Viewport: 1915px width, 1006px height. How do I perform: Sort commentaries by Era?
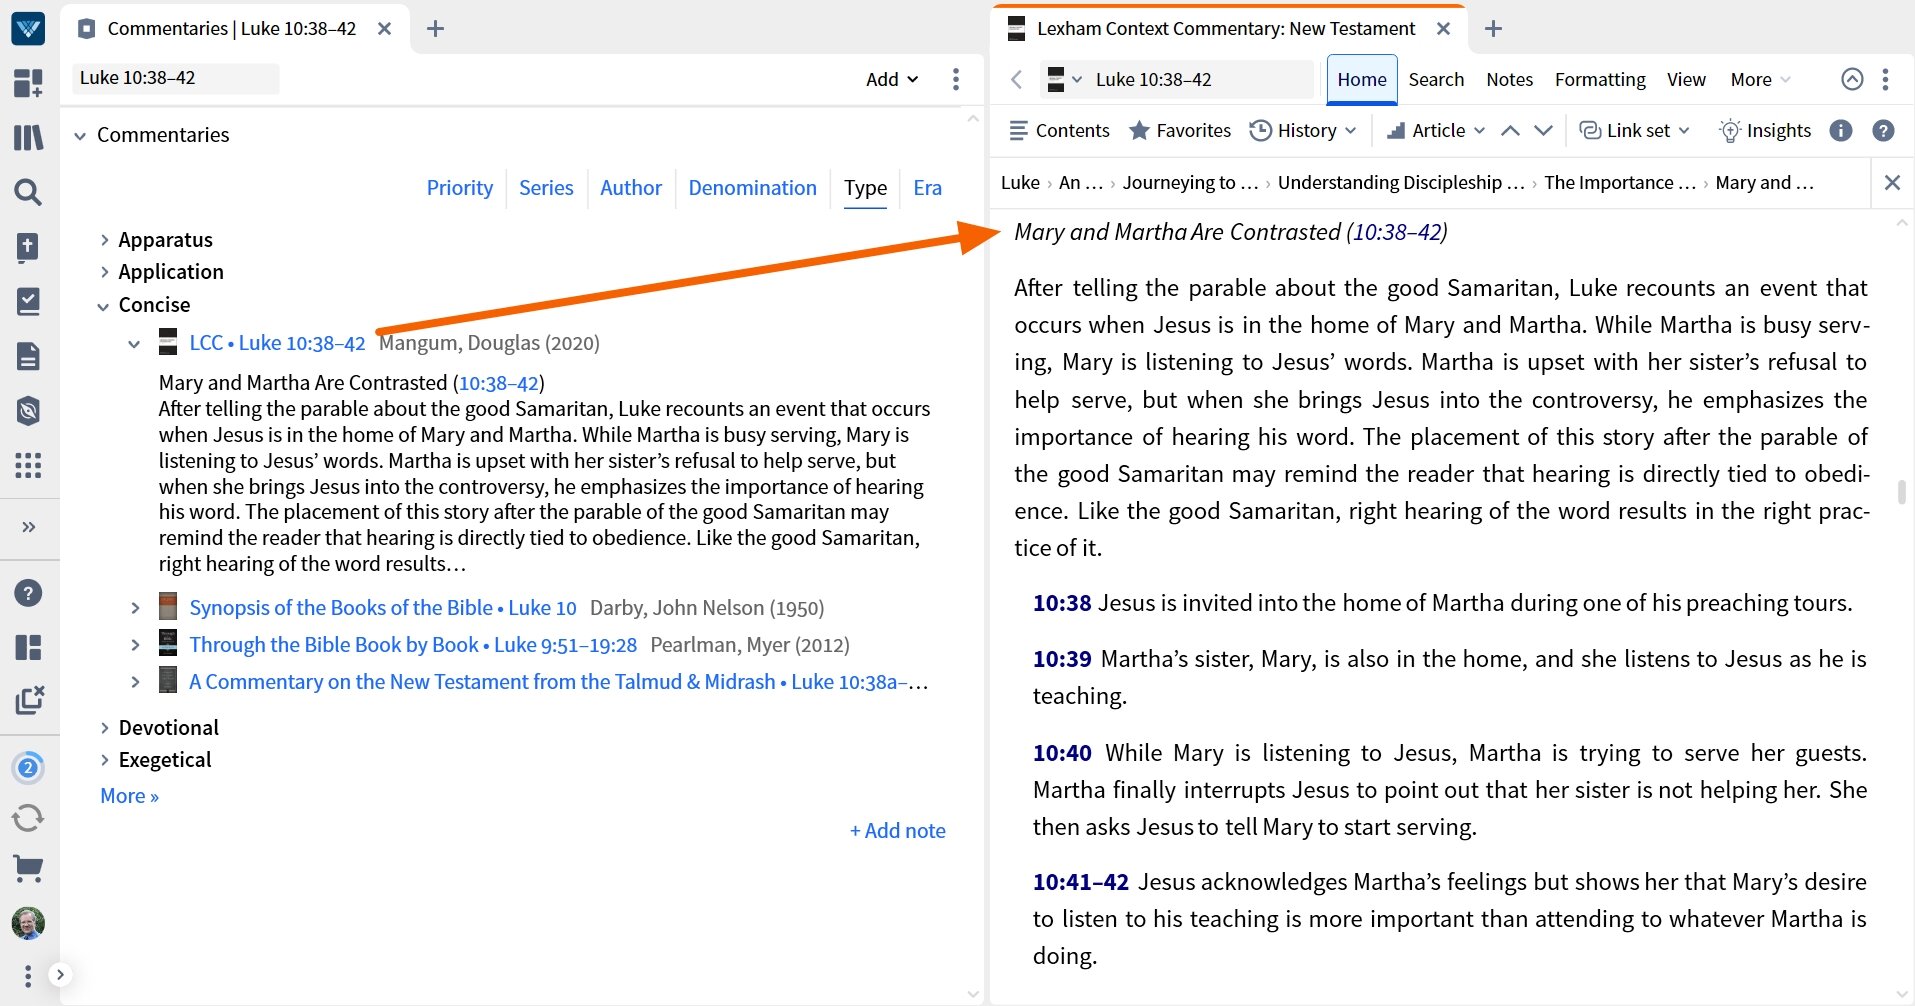pos(927,188)
